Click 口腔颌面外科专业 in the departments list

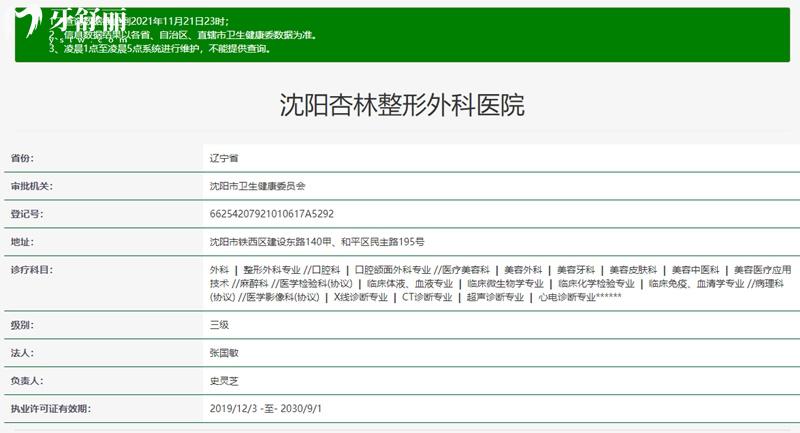(393, 270)
